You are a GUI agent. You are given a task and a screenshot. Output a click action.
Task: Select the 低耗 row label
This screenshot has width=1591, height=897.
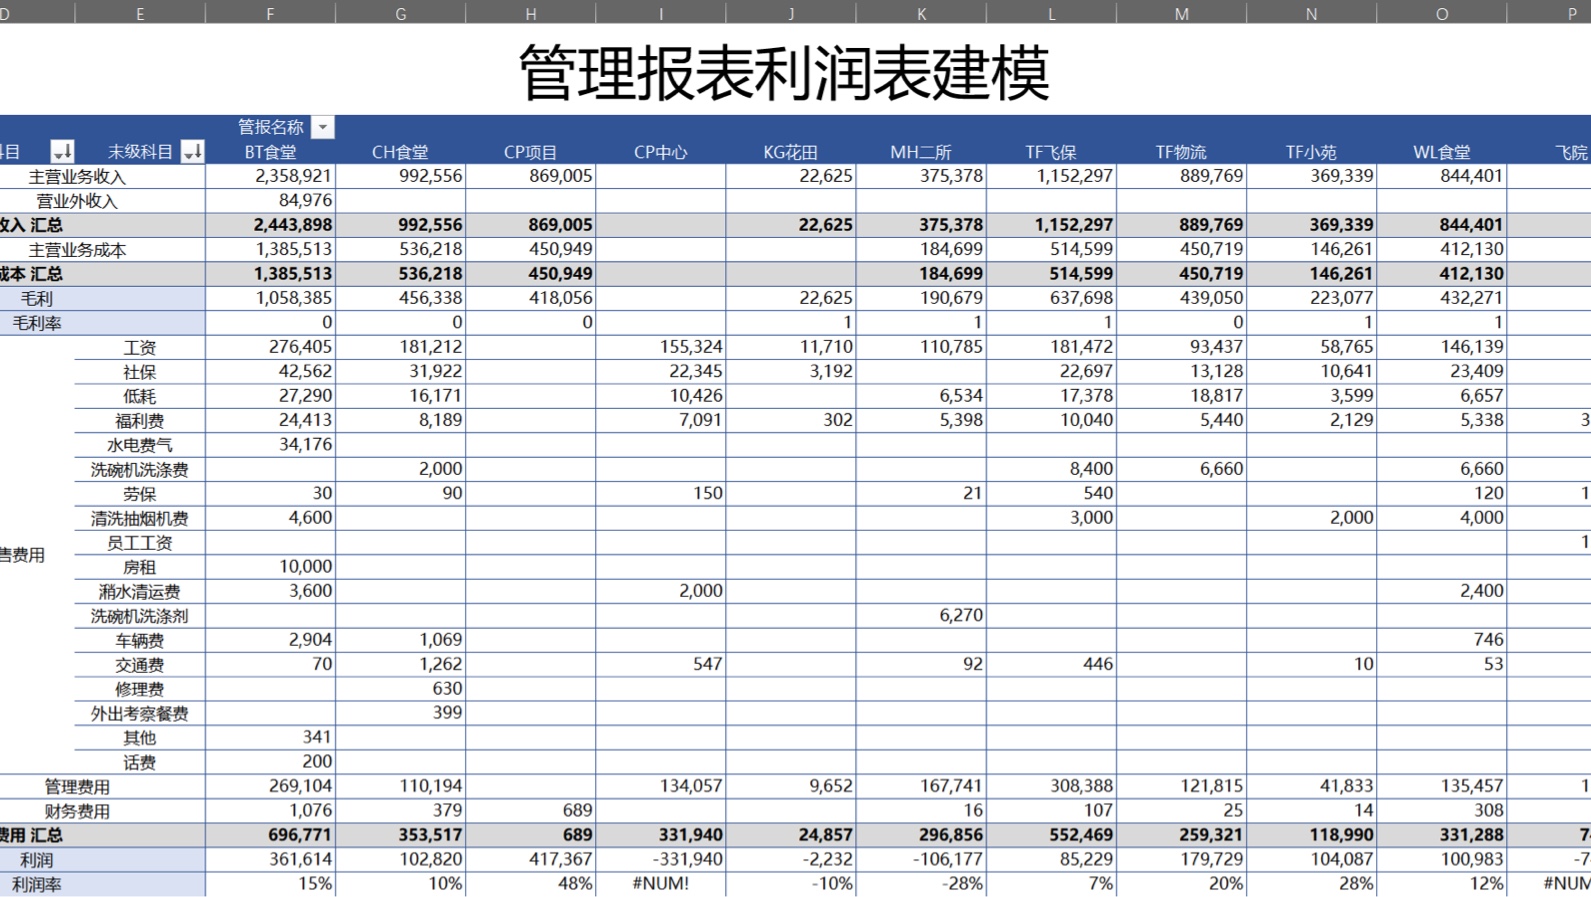[x=140, y=396]
